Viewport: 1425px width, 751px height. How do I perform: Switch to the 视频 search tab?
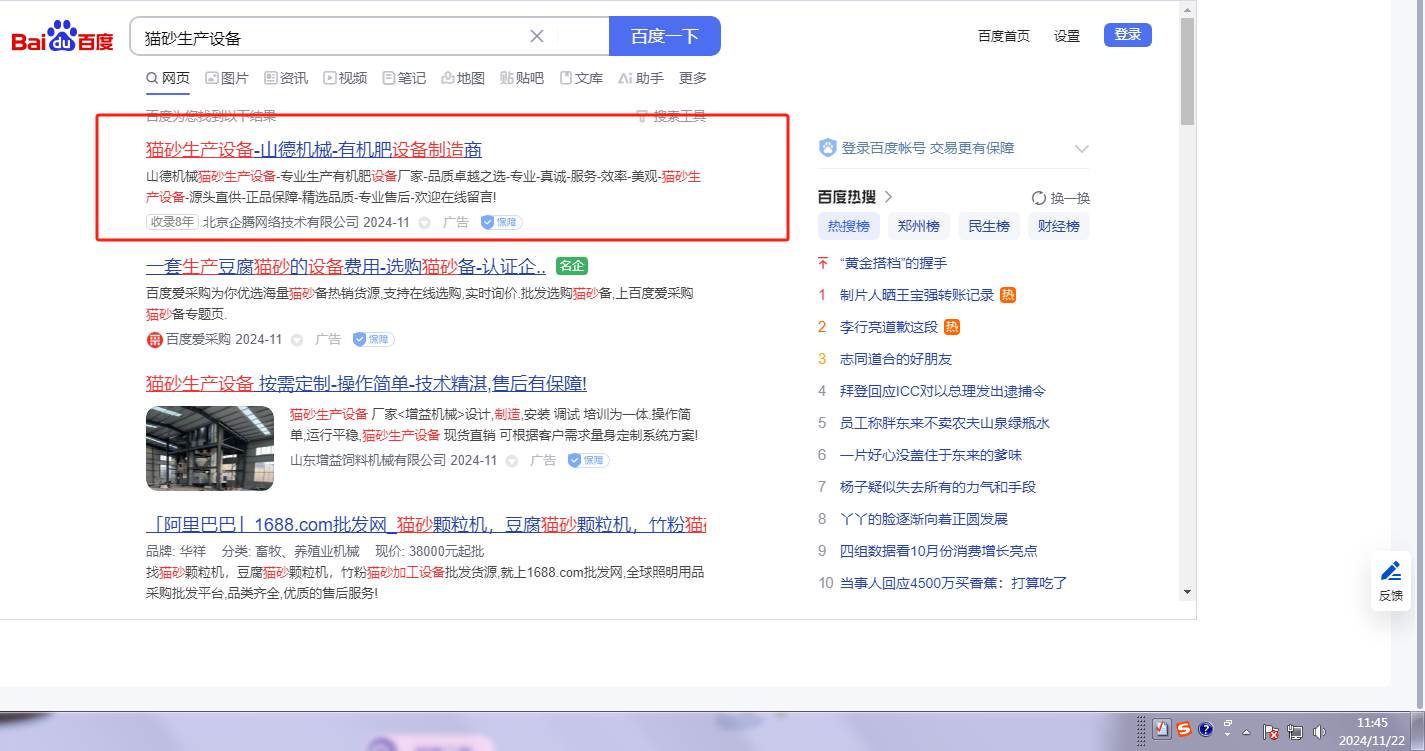point(345,78)
